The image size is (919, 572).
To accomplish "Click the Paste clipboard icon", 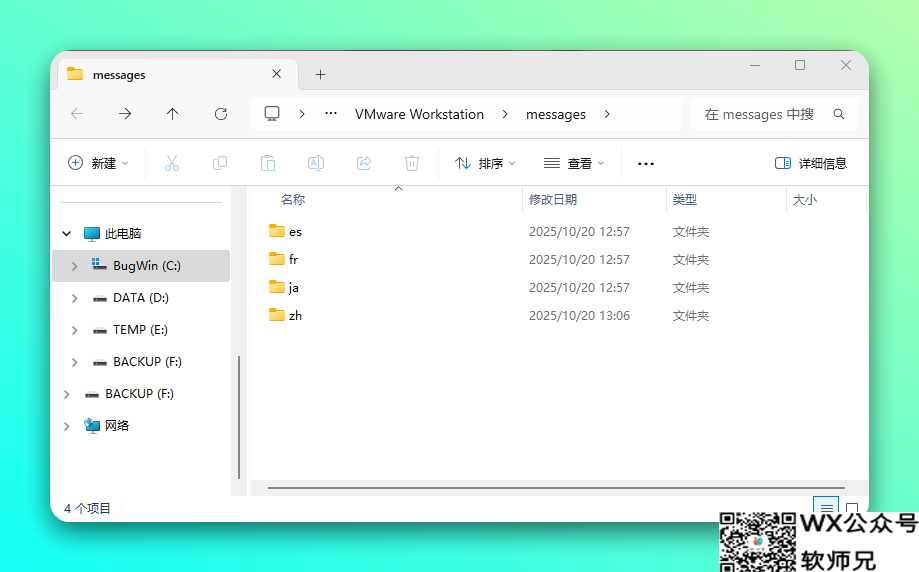I will [x=268, y=163].
